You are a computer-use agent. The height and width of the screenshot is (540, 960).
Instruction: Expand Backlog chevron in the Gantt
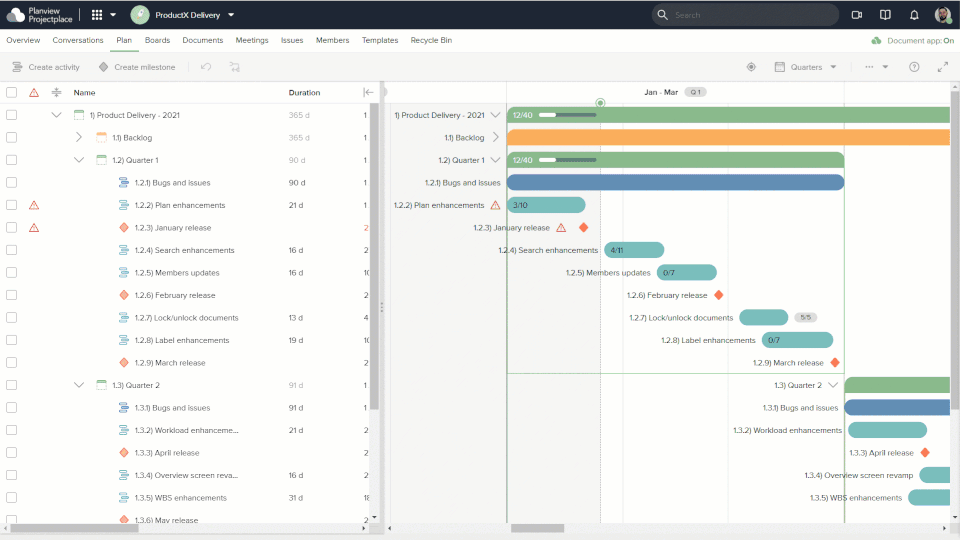pyautogui.click(x=496, y=138)
